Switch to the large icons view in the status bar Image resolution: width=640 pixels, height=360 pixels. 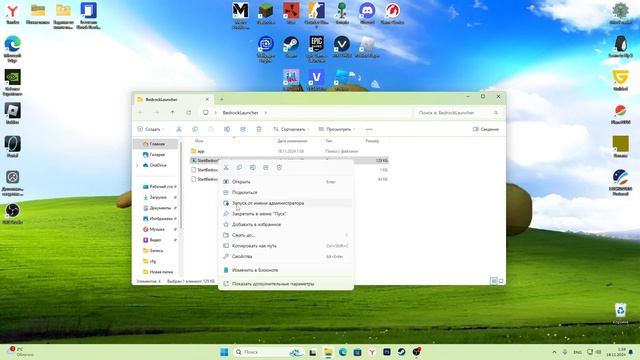[x=501, y=281]
